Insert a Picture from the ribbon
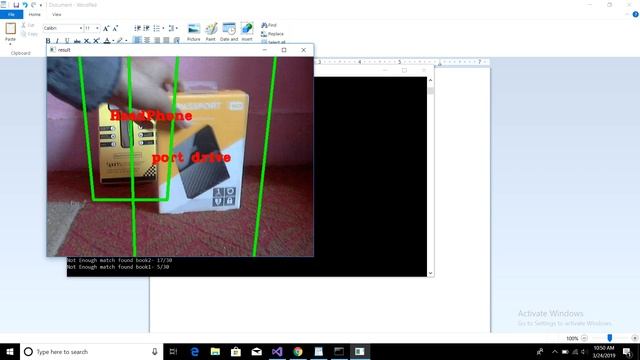 coord(193,32)
